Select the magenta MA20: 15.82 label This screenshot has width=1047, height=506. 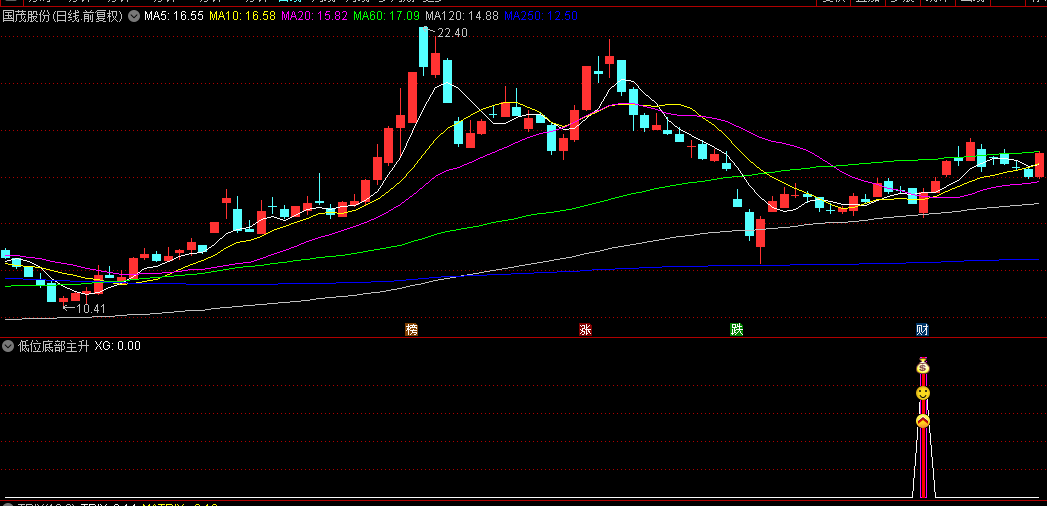(x=315, y=16)
